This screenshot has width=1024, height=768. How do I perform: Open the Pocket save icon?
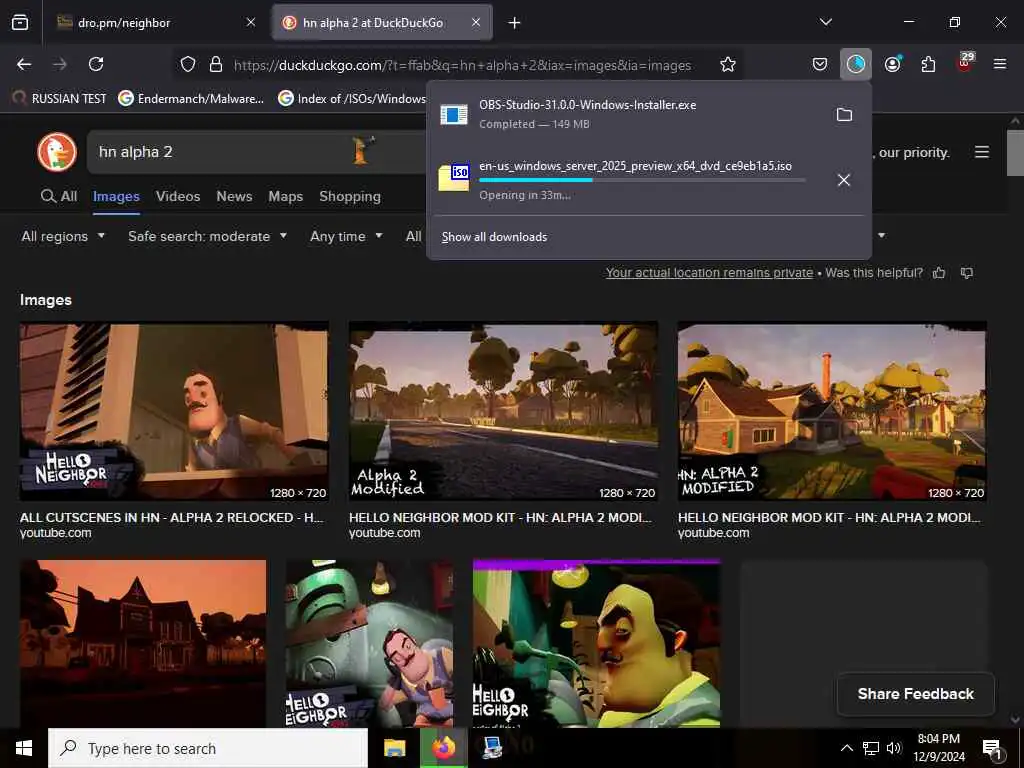click(820, 64)
